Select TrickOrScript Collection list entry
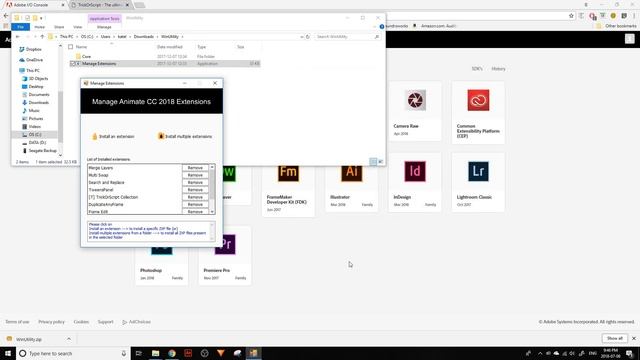Viewport: 640px width, 360px height. [113, 197]
